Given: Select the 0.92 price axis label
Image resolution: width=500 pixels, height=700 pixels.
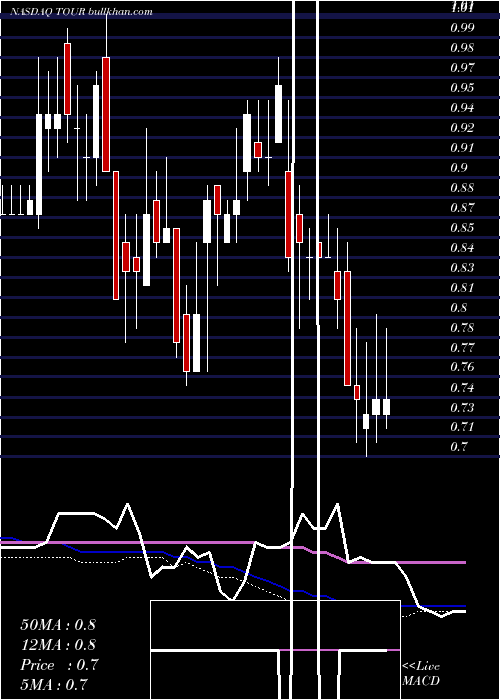Looking at the screenshot, I should point(462,128).
